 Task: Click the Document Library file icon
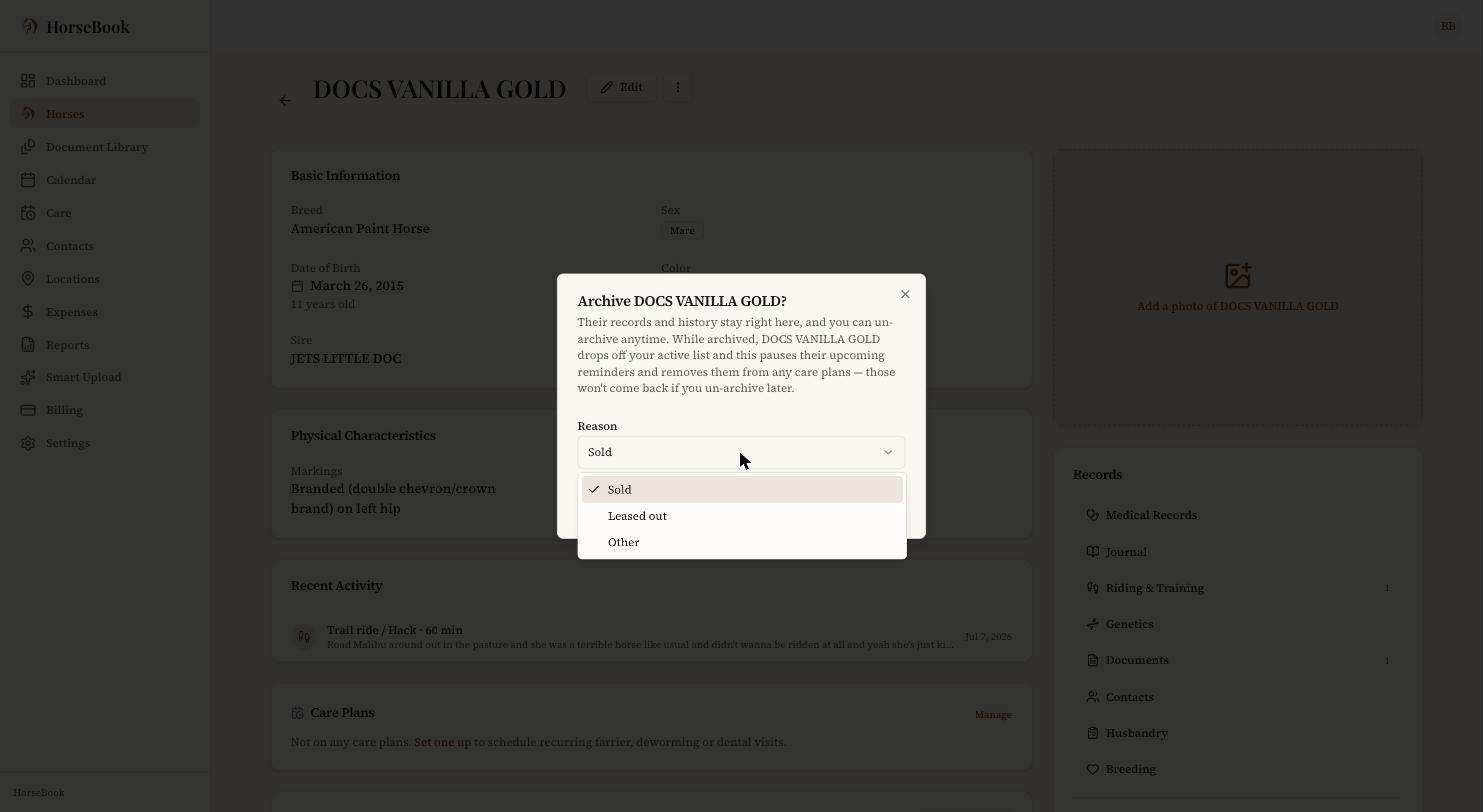tap(28, 147)
